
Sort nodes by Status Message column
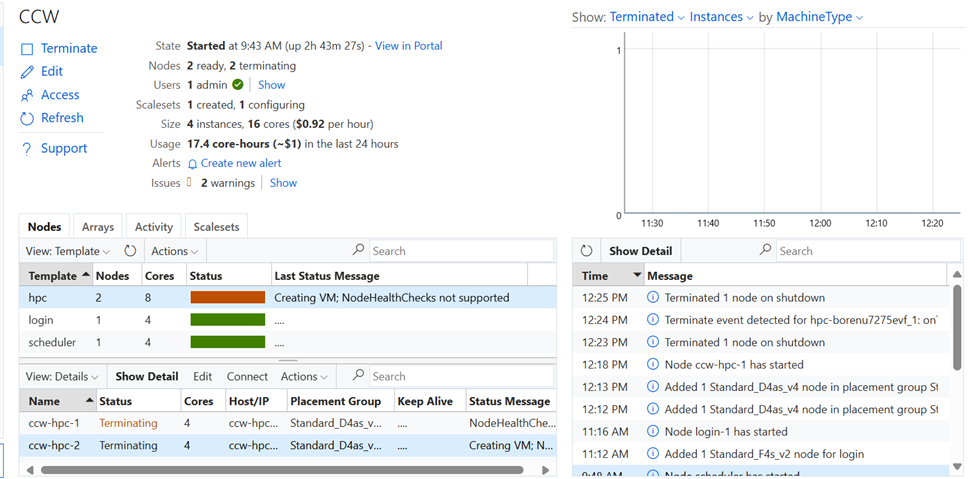pyautogui.click(x=511, y=401)
